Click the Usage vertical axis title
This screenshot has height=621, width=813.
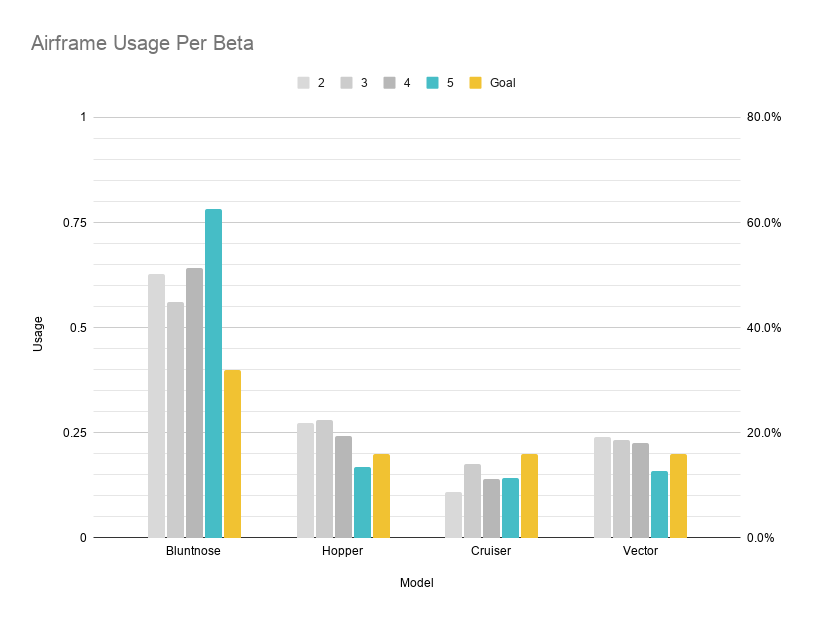(x=38, y=333)
